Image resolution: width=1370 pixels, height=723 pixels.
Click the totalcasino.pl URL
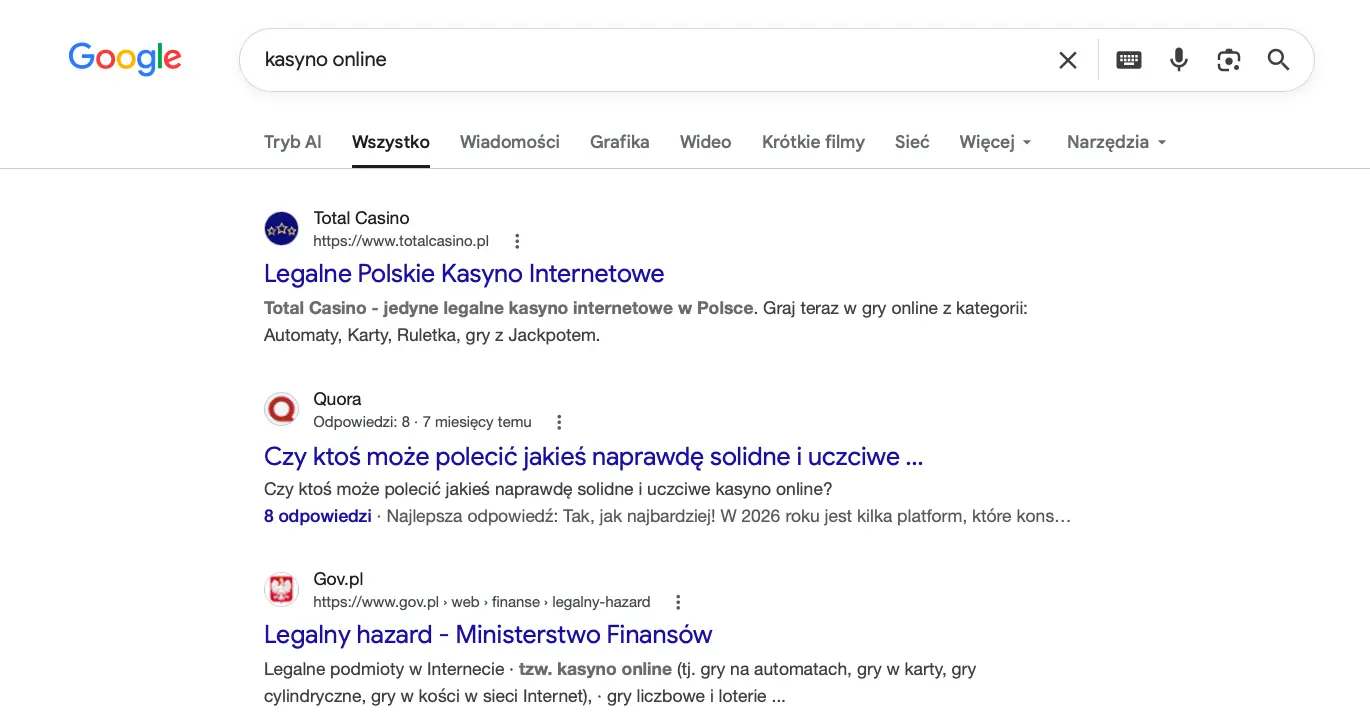click(x=401, y=241)
